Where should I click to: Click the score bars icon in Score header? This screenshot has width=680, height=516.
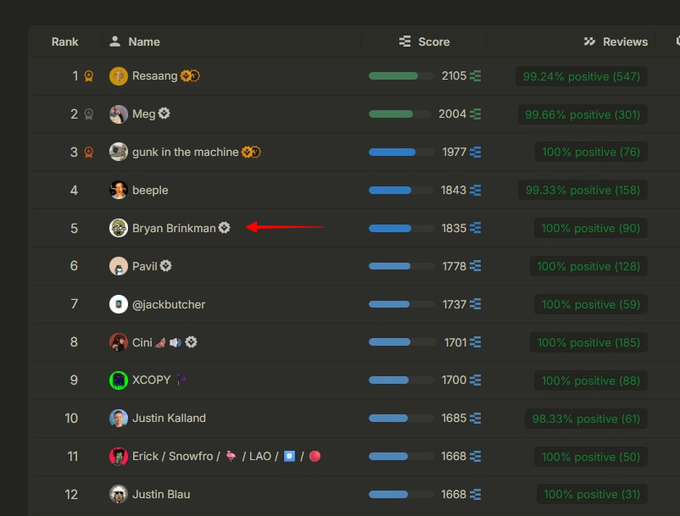pyautogui.click(x=405, y=42)
